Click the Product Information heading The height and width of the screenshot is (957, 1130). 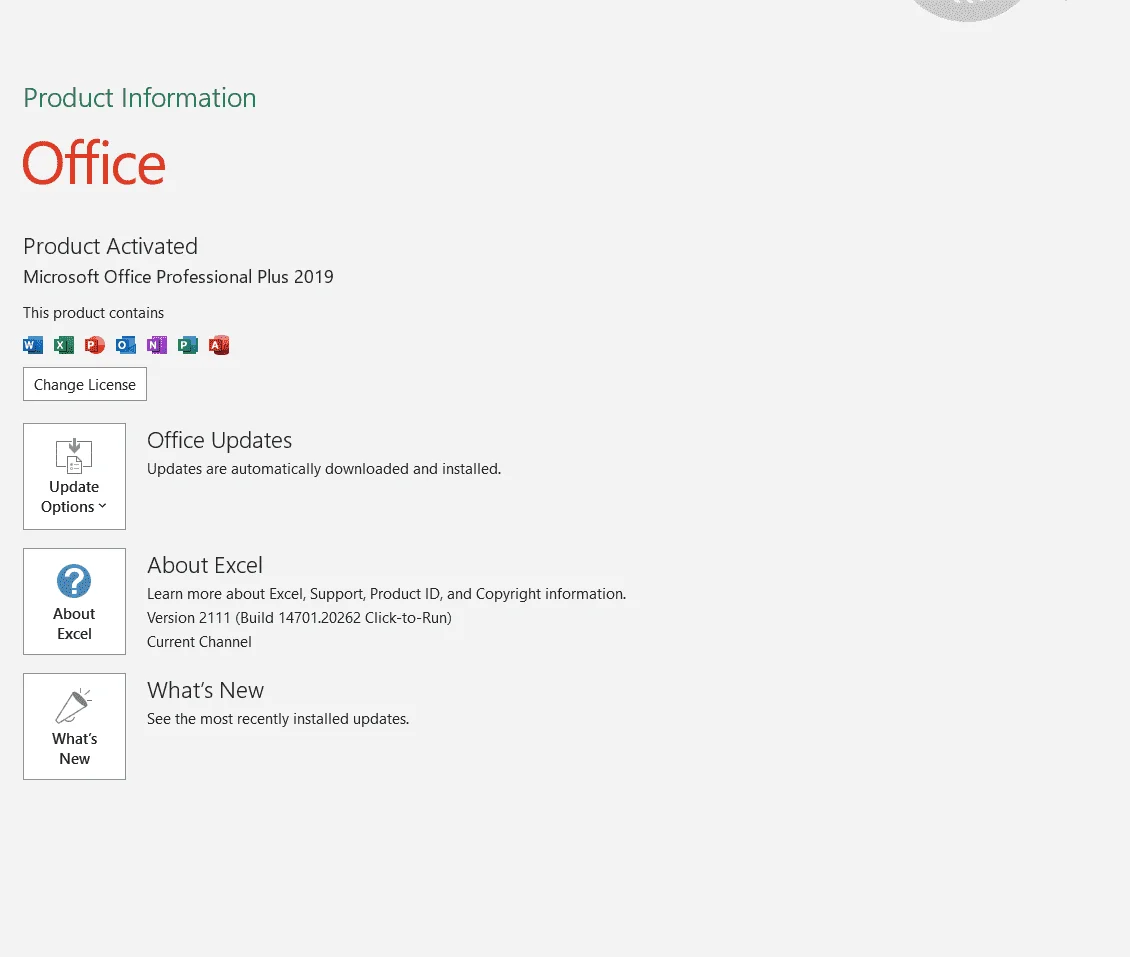click(140, 98)
